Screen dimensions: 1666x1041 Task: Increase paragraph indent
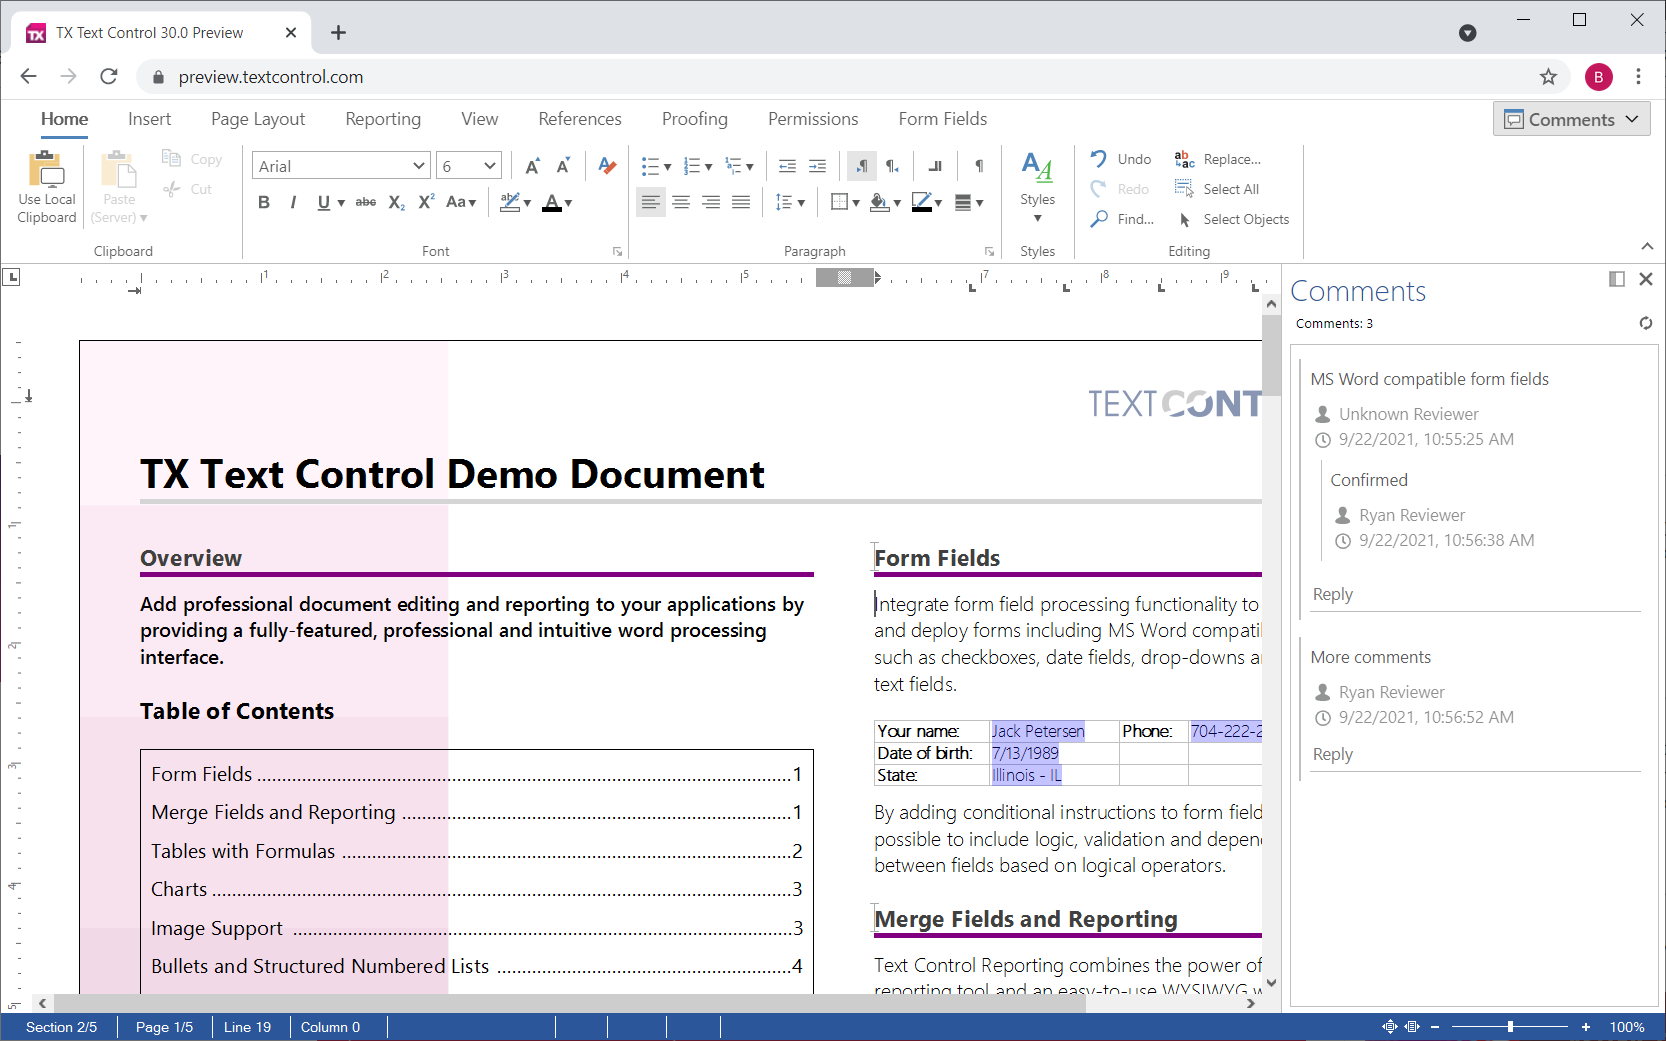tap(817, 166)
